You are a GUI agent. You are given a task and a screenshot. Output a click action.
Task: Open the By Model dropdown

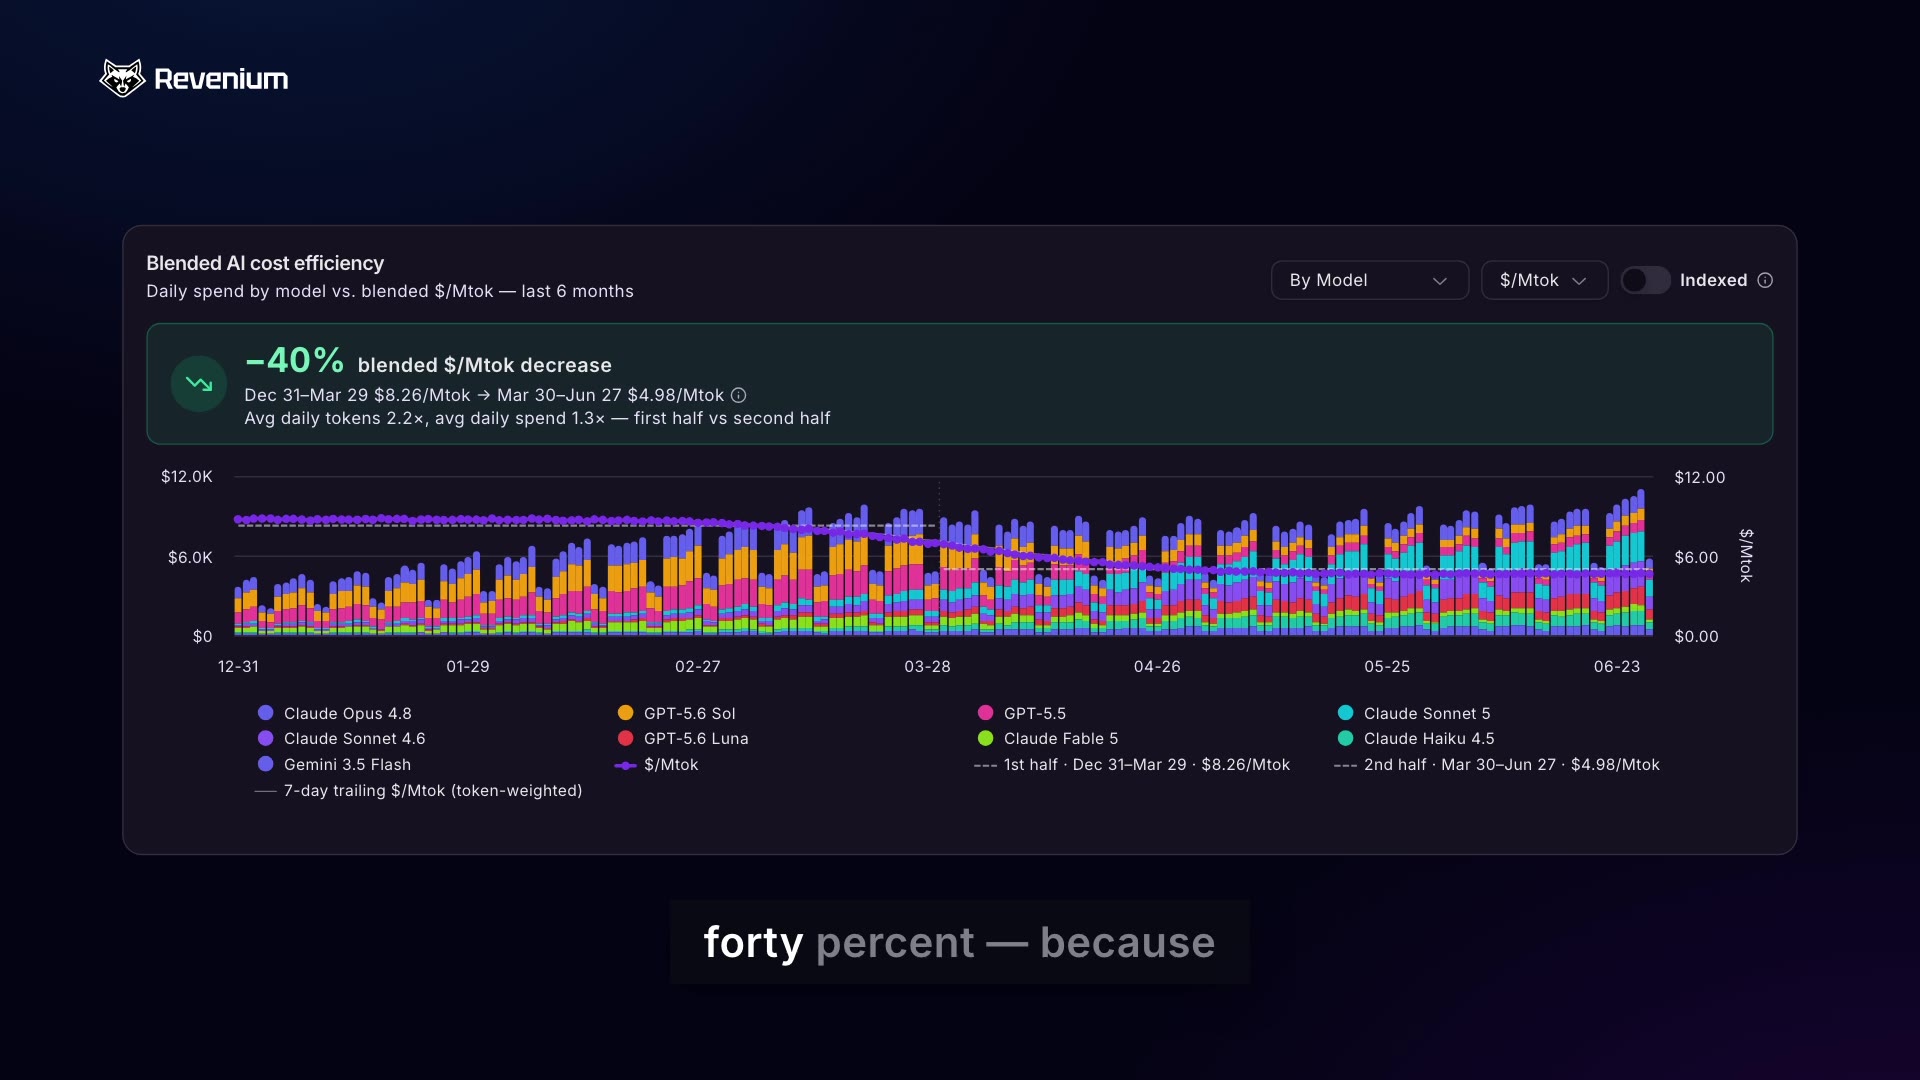[x=1369, y=280]
